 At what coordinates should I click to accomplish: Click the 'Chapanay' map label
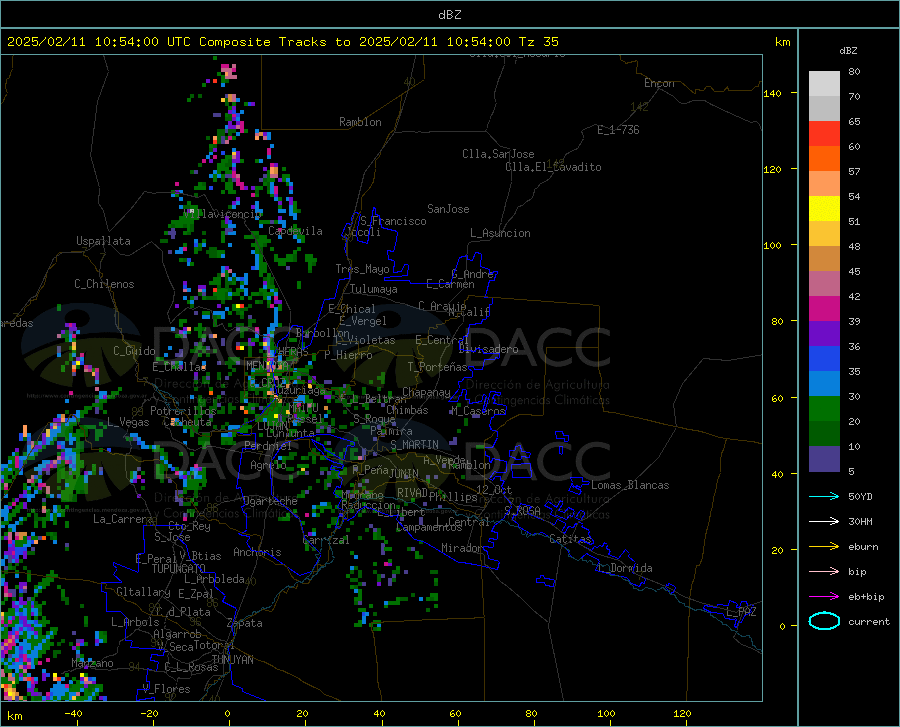click(426, 392)
